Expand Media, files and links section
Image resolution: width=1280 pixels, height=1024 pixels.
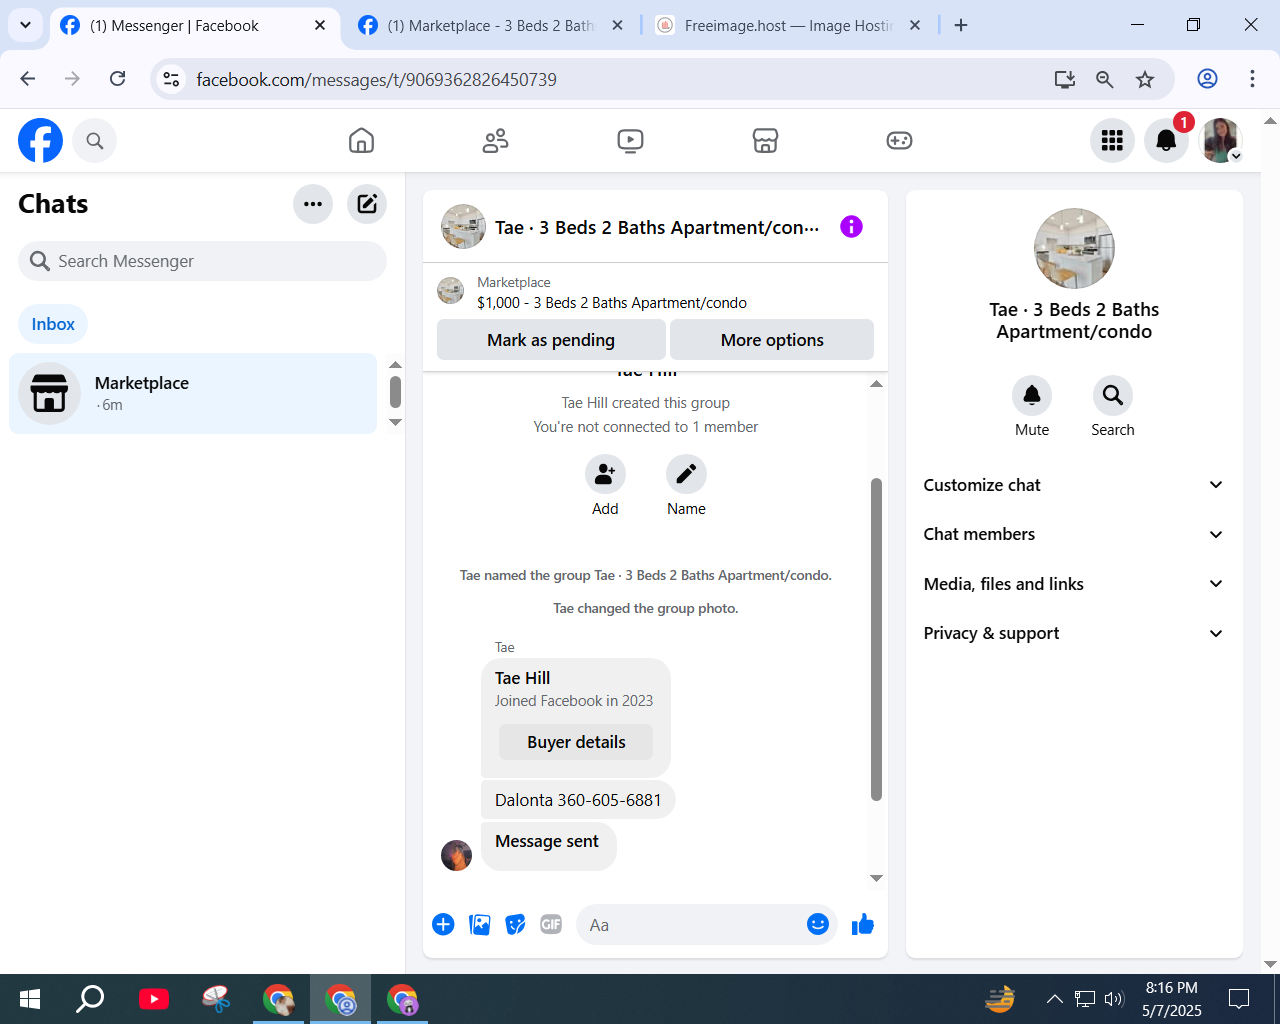(x=1074, y=584)
